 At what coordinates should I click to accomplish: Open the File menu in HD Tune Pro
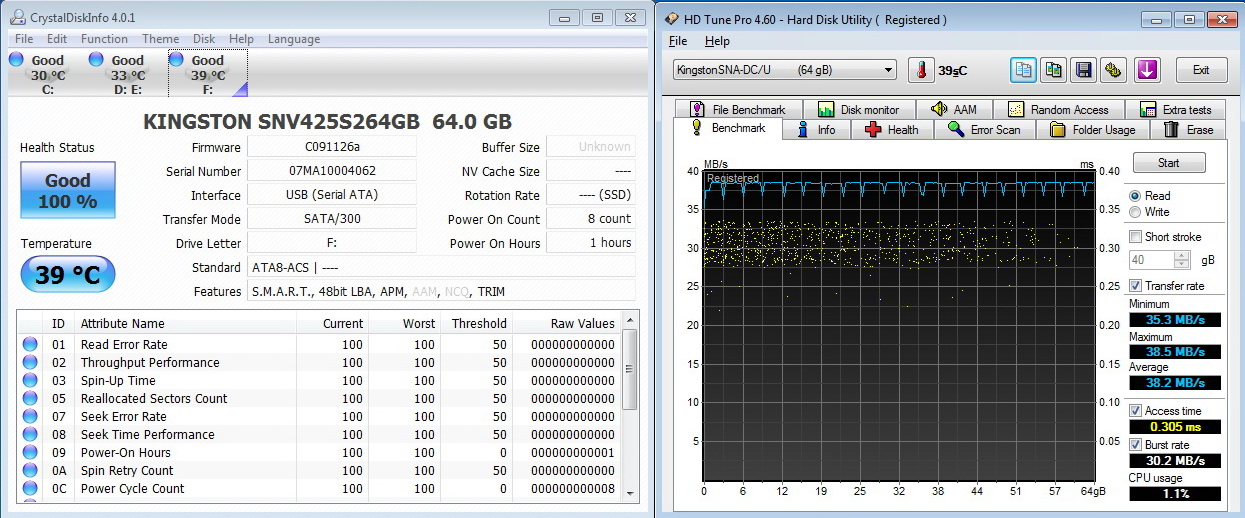click(x=678, y=41)
